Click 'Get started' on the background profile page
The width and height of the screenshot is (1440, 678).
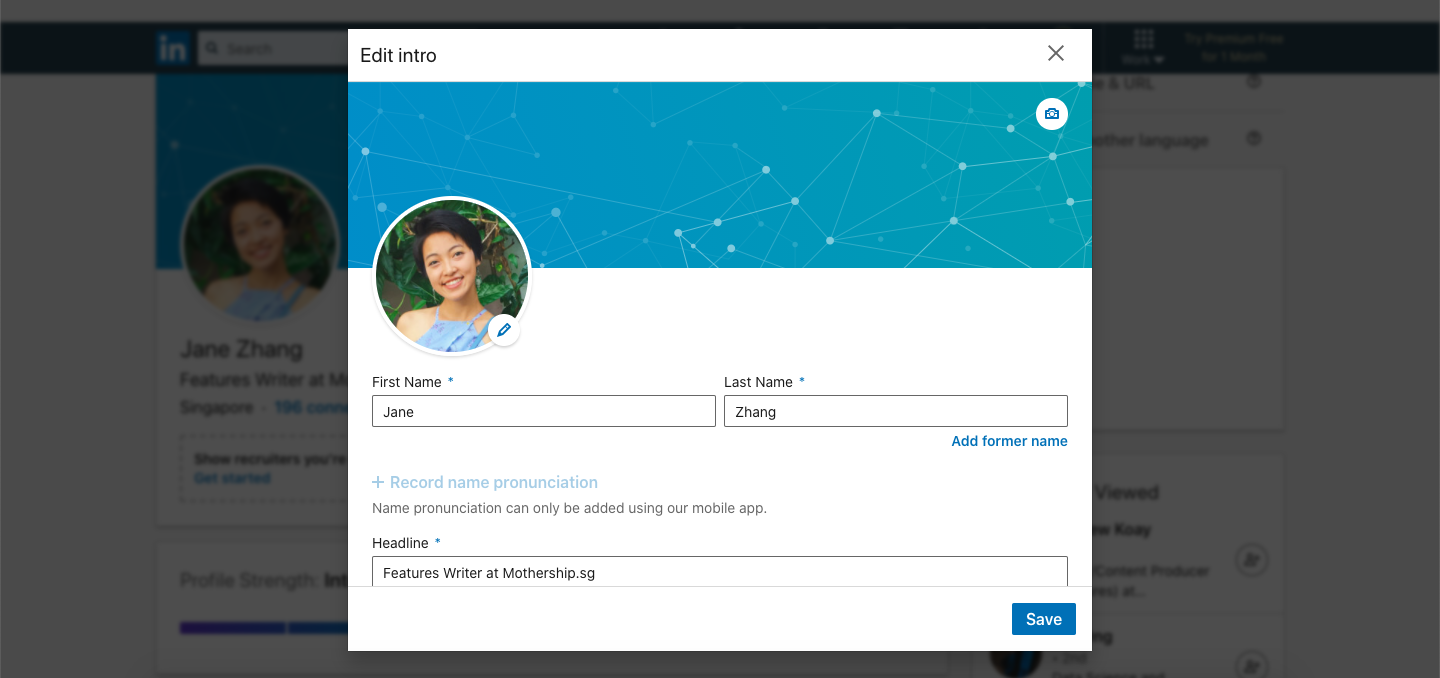coord(232,478)
